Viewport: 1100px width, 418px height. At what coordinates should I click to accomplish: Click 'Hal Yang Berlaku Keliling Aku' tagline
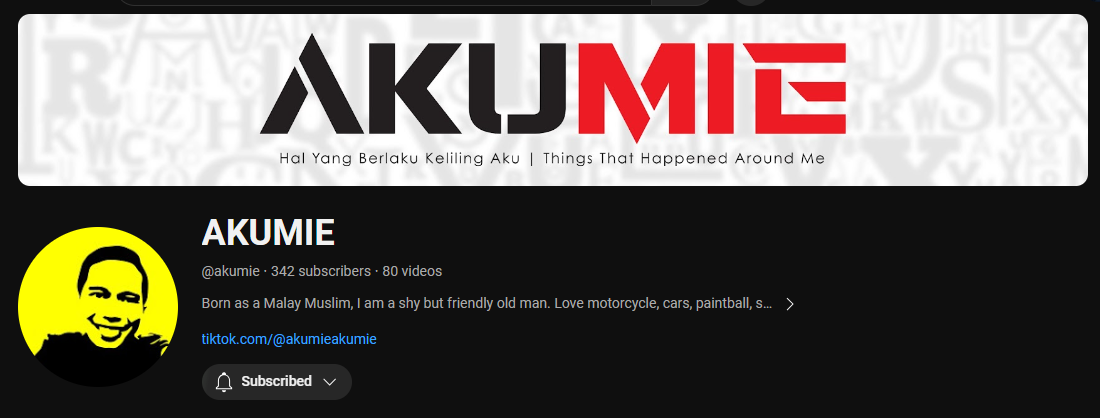[x=399, y=159]
